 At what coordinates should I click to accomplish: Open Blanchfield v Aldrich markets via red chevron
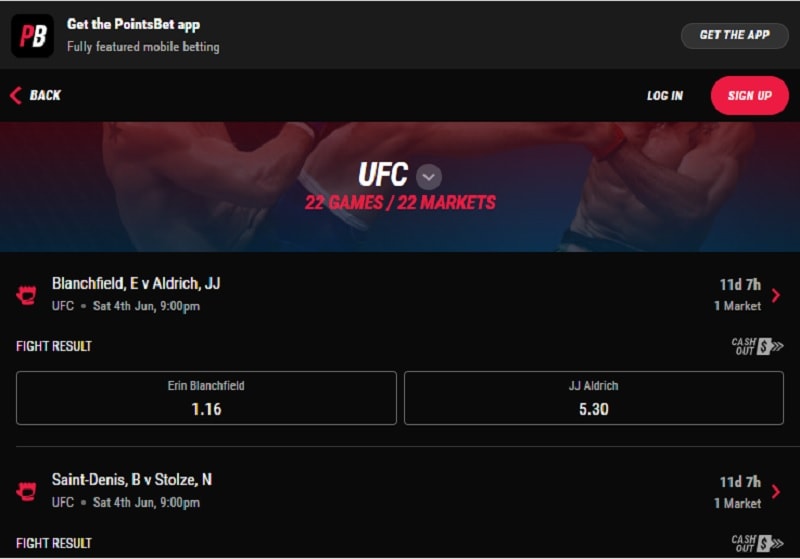coord(776,295)
